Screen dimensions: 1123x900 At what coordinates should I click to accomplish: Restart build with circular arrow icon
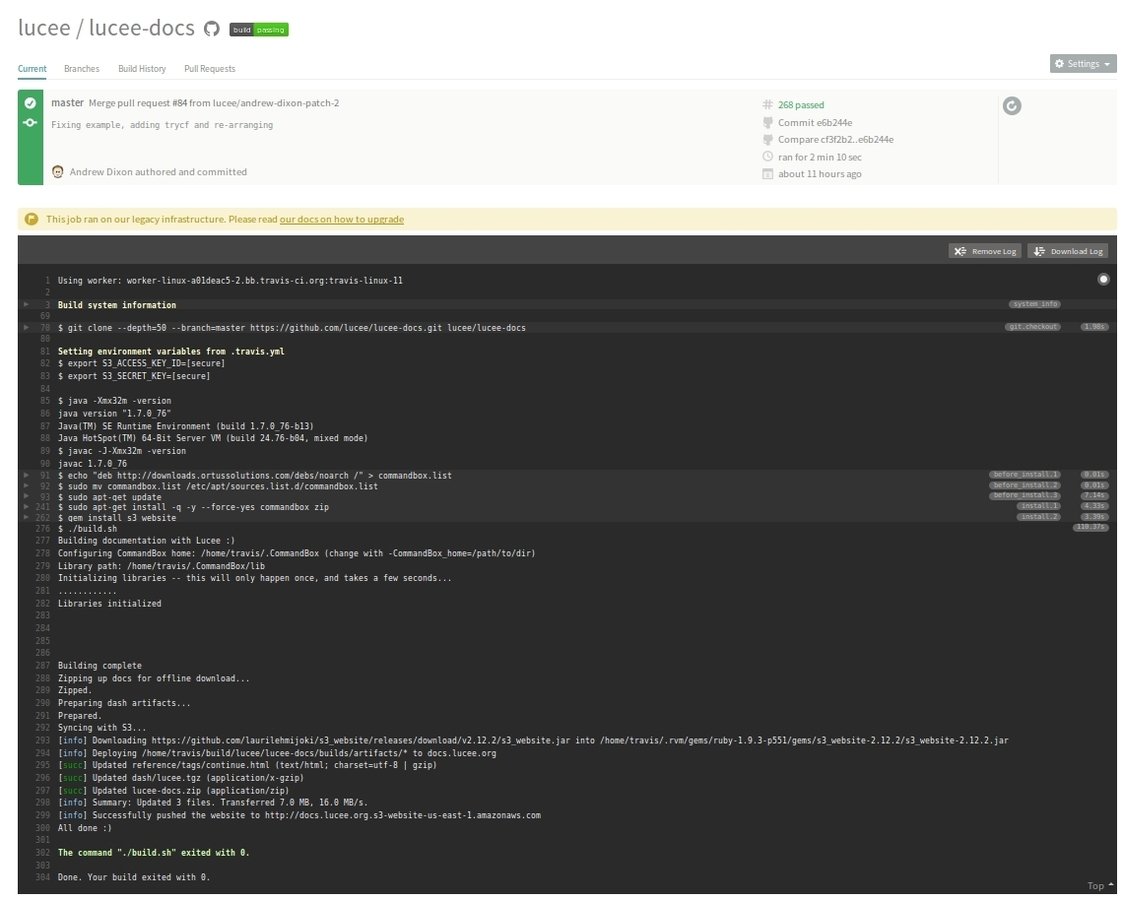point(1011,106)
